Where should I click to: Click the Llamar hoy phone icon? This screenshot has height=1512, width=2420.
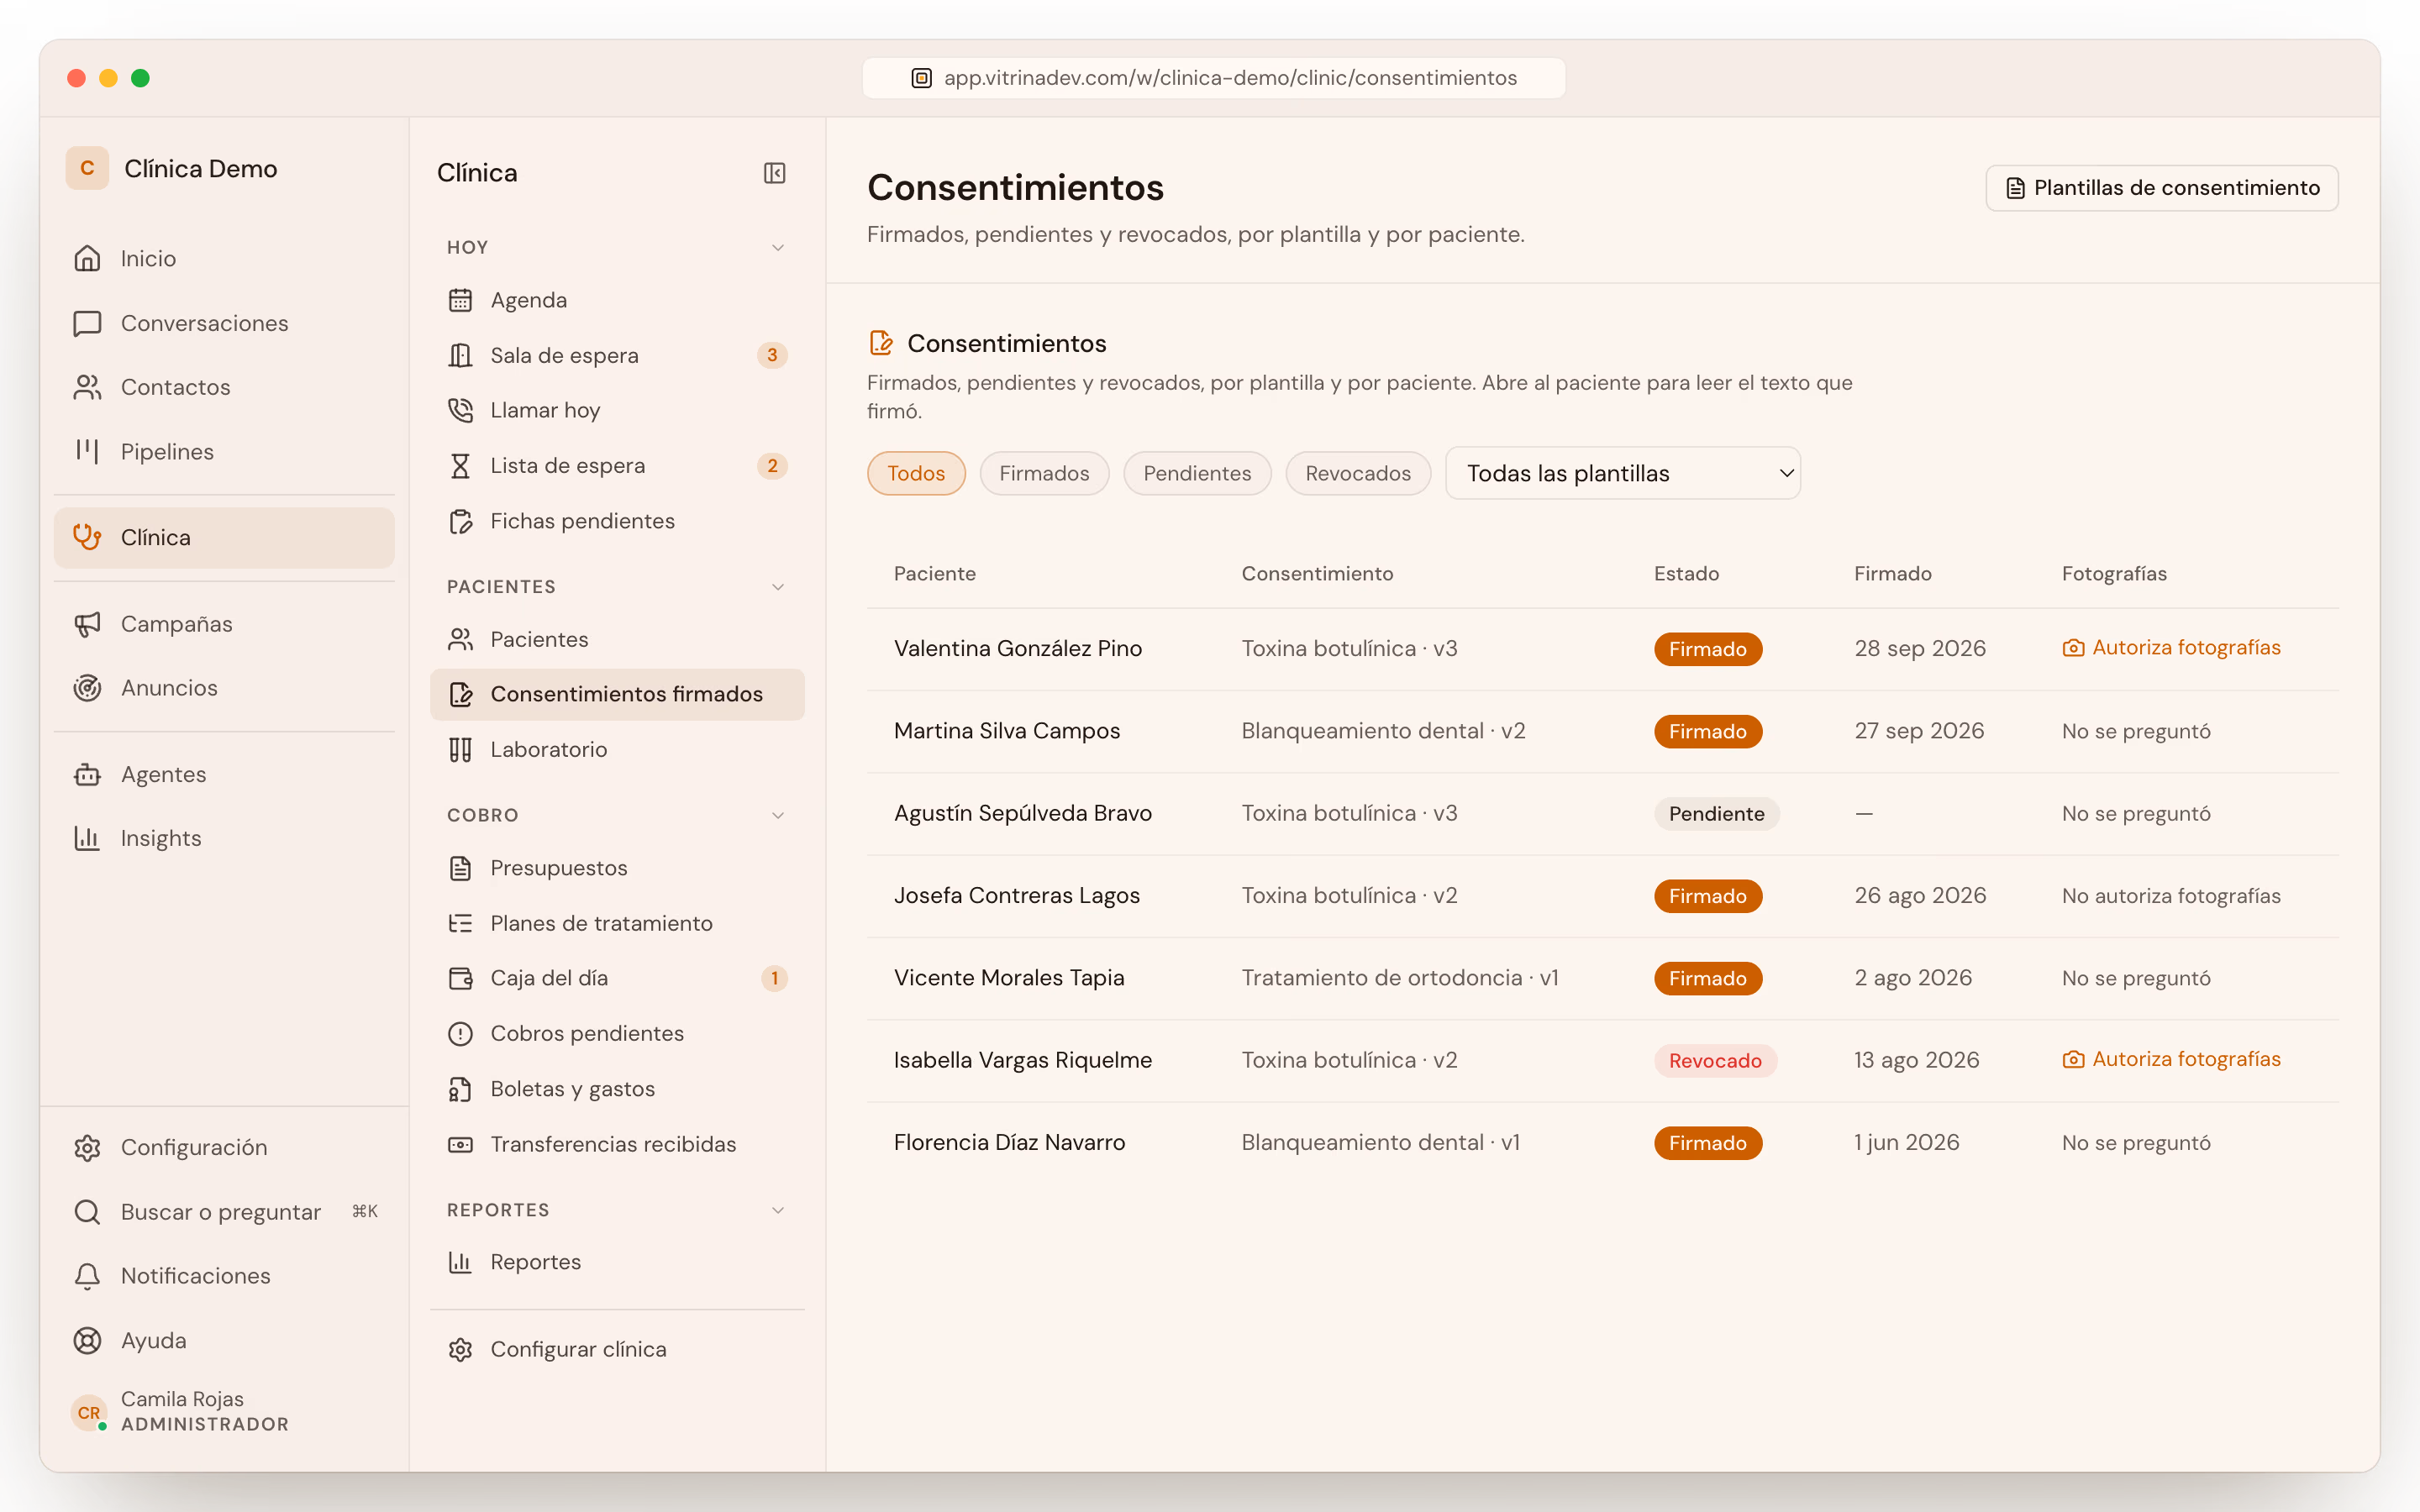pos(460,410)
